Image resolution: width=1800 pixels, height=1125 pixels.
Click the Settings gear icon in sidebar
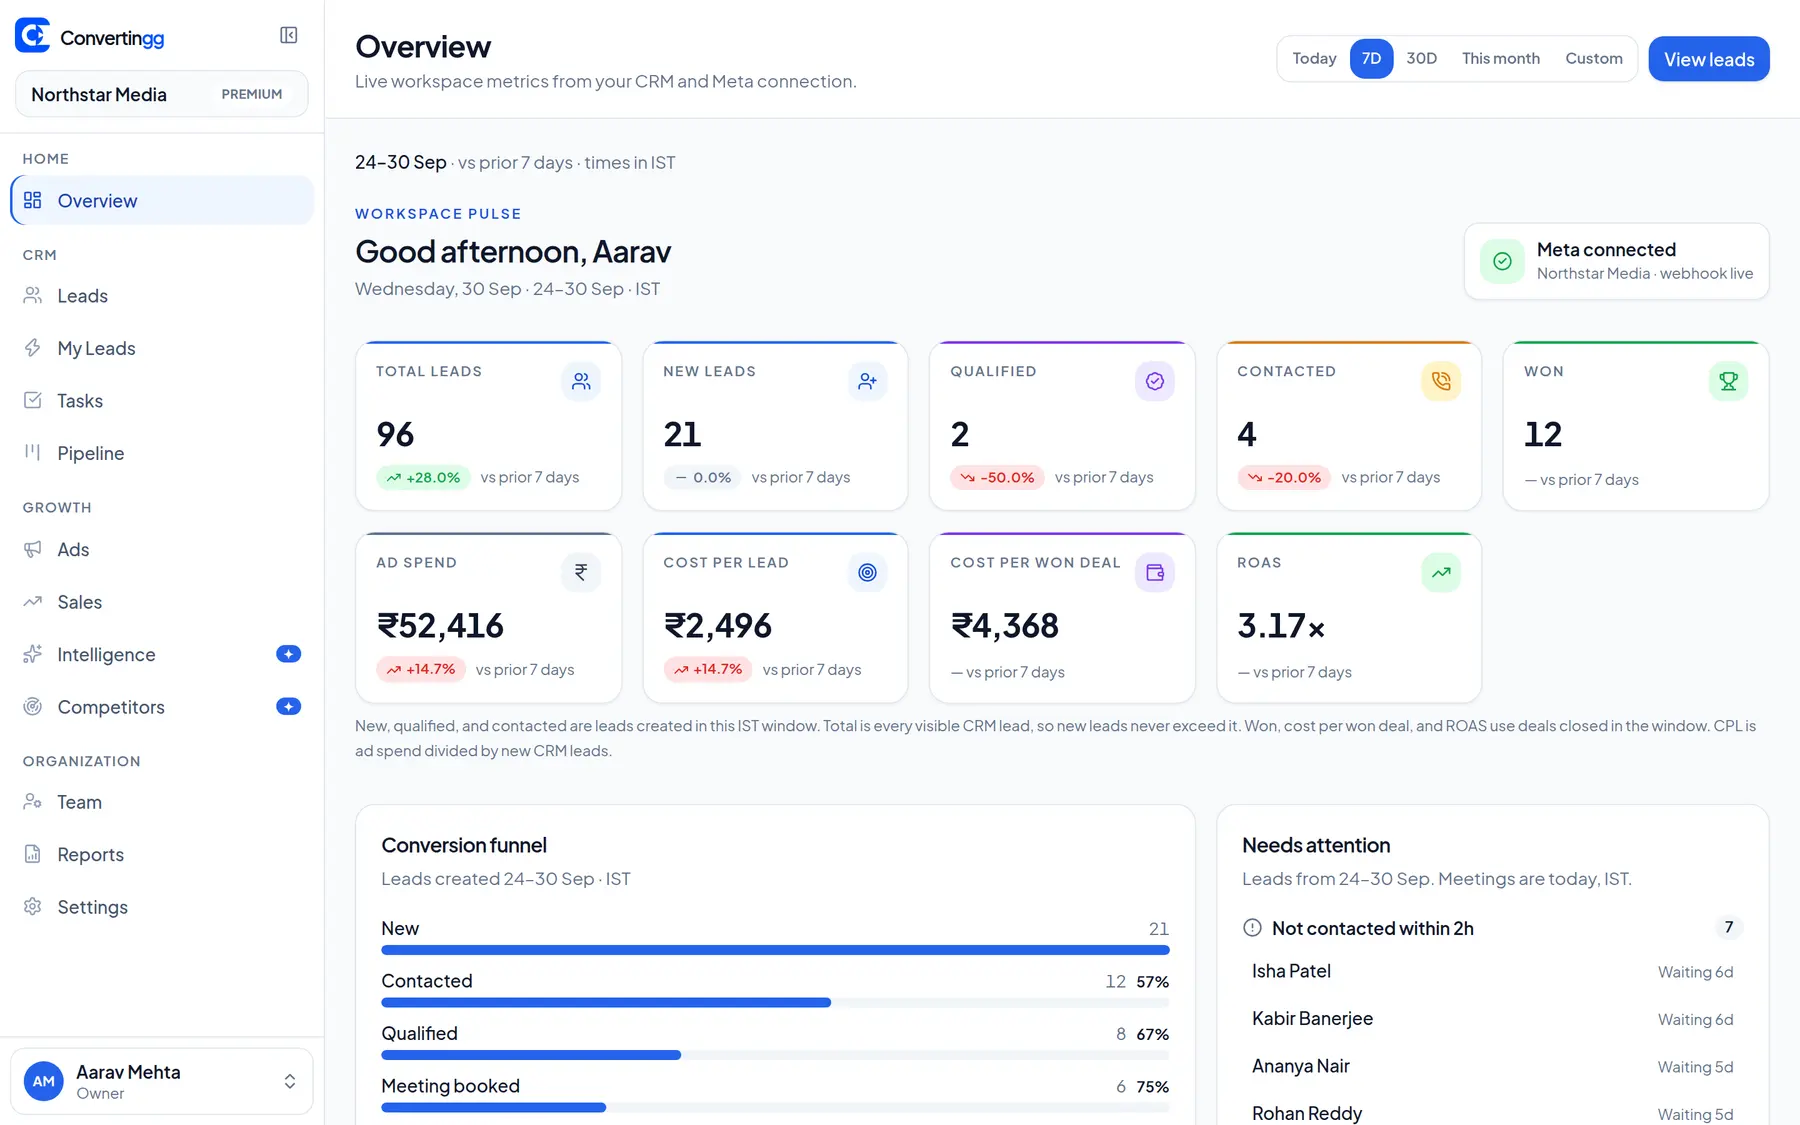pyautogui.click(x=33, y=906)
